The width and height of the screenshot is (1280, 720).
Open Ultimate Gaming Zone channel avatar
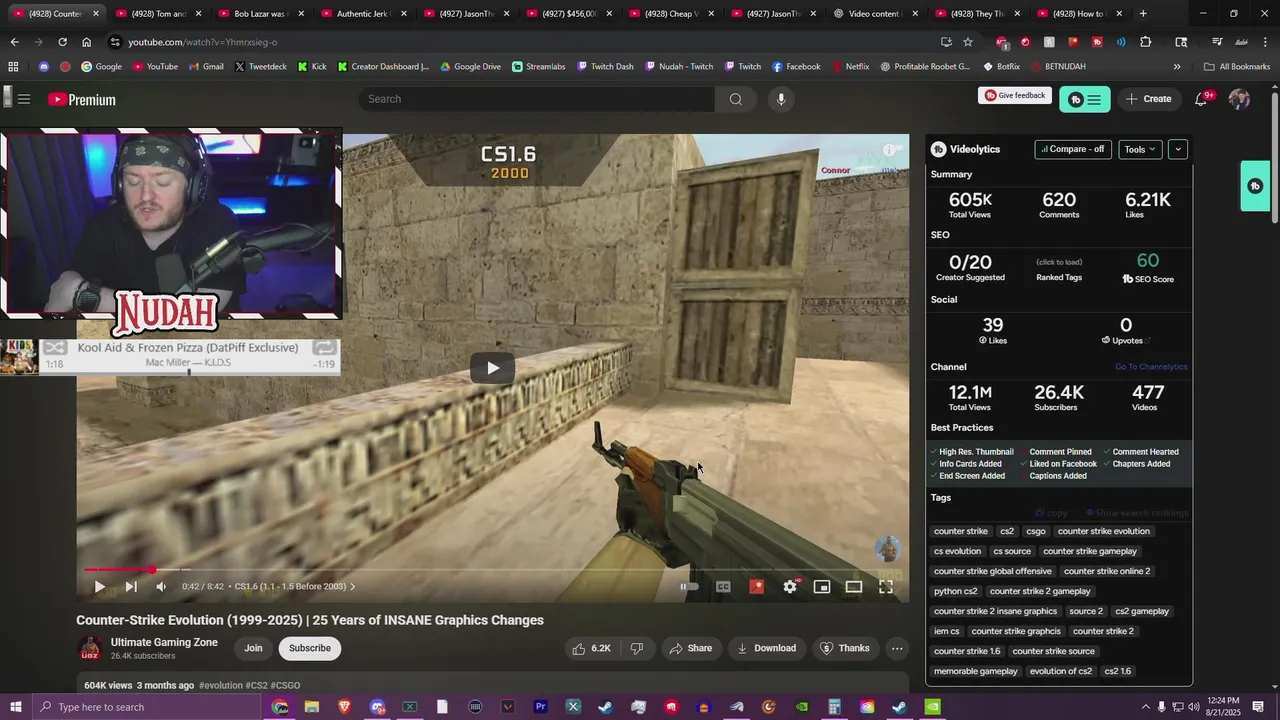tap(90, 648)
